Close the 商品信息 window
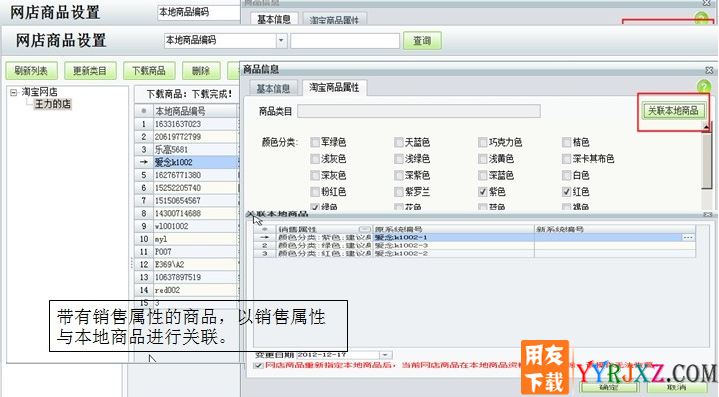The height and width of the screenshot is (397, 719). pyautogui.click(x=709, y=70)
